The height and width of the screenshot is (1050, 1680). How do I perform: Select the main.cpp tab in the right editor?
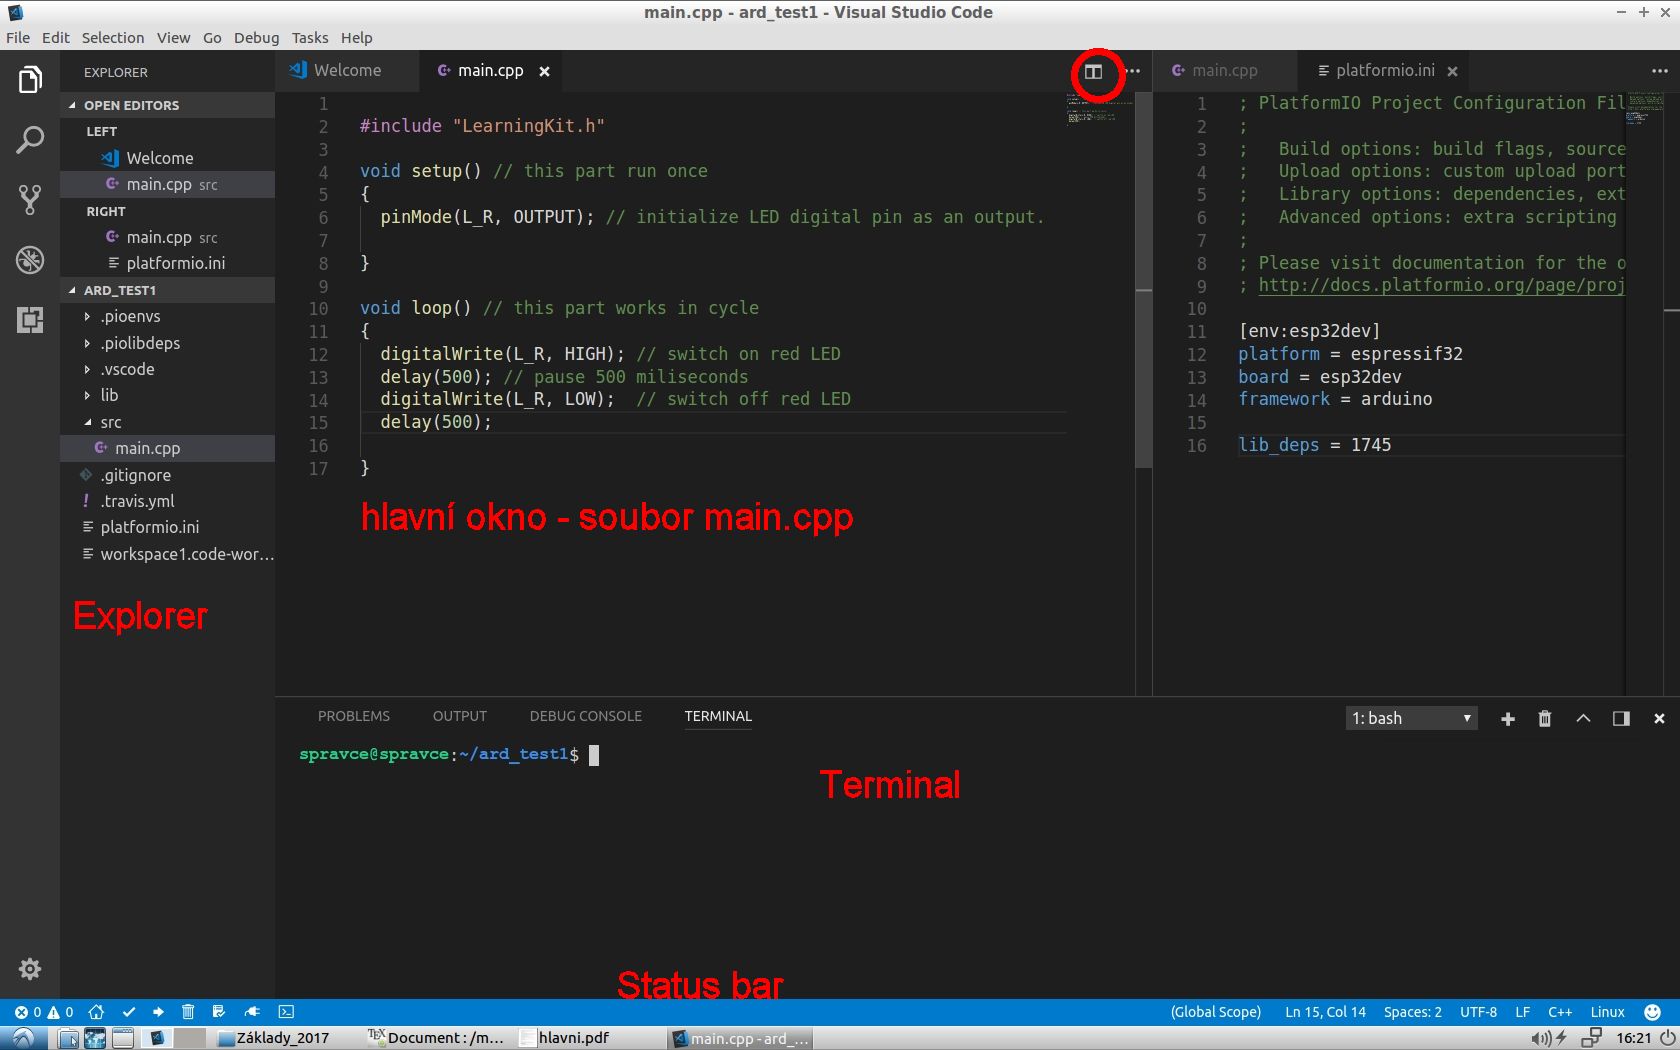pos(1224,71)
